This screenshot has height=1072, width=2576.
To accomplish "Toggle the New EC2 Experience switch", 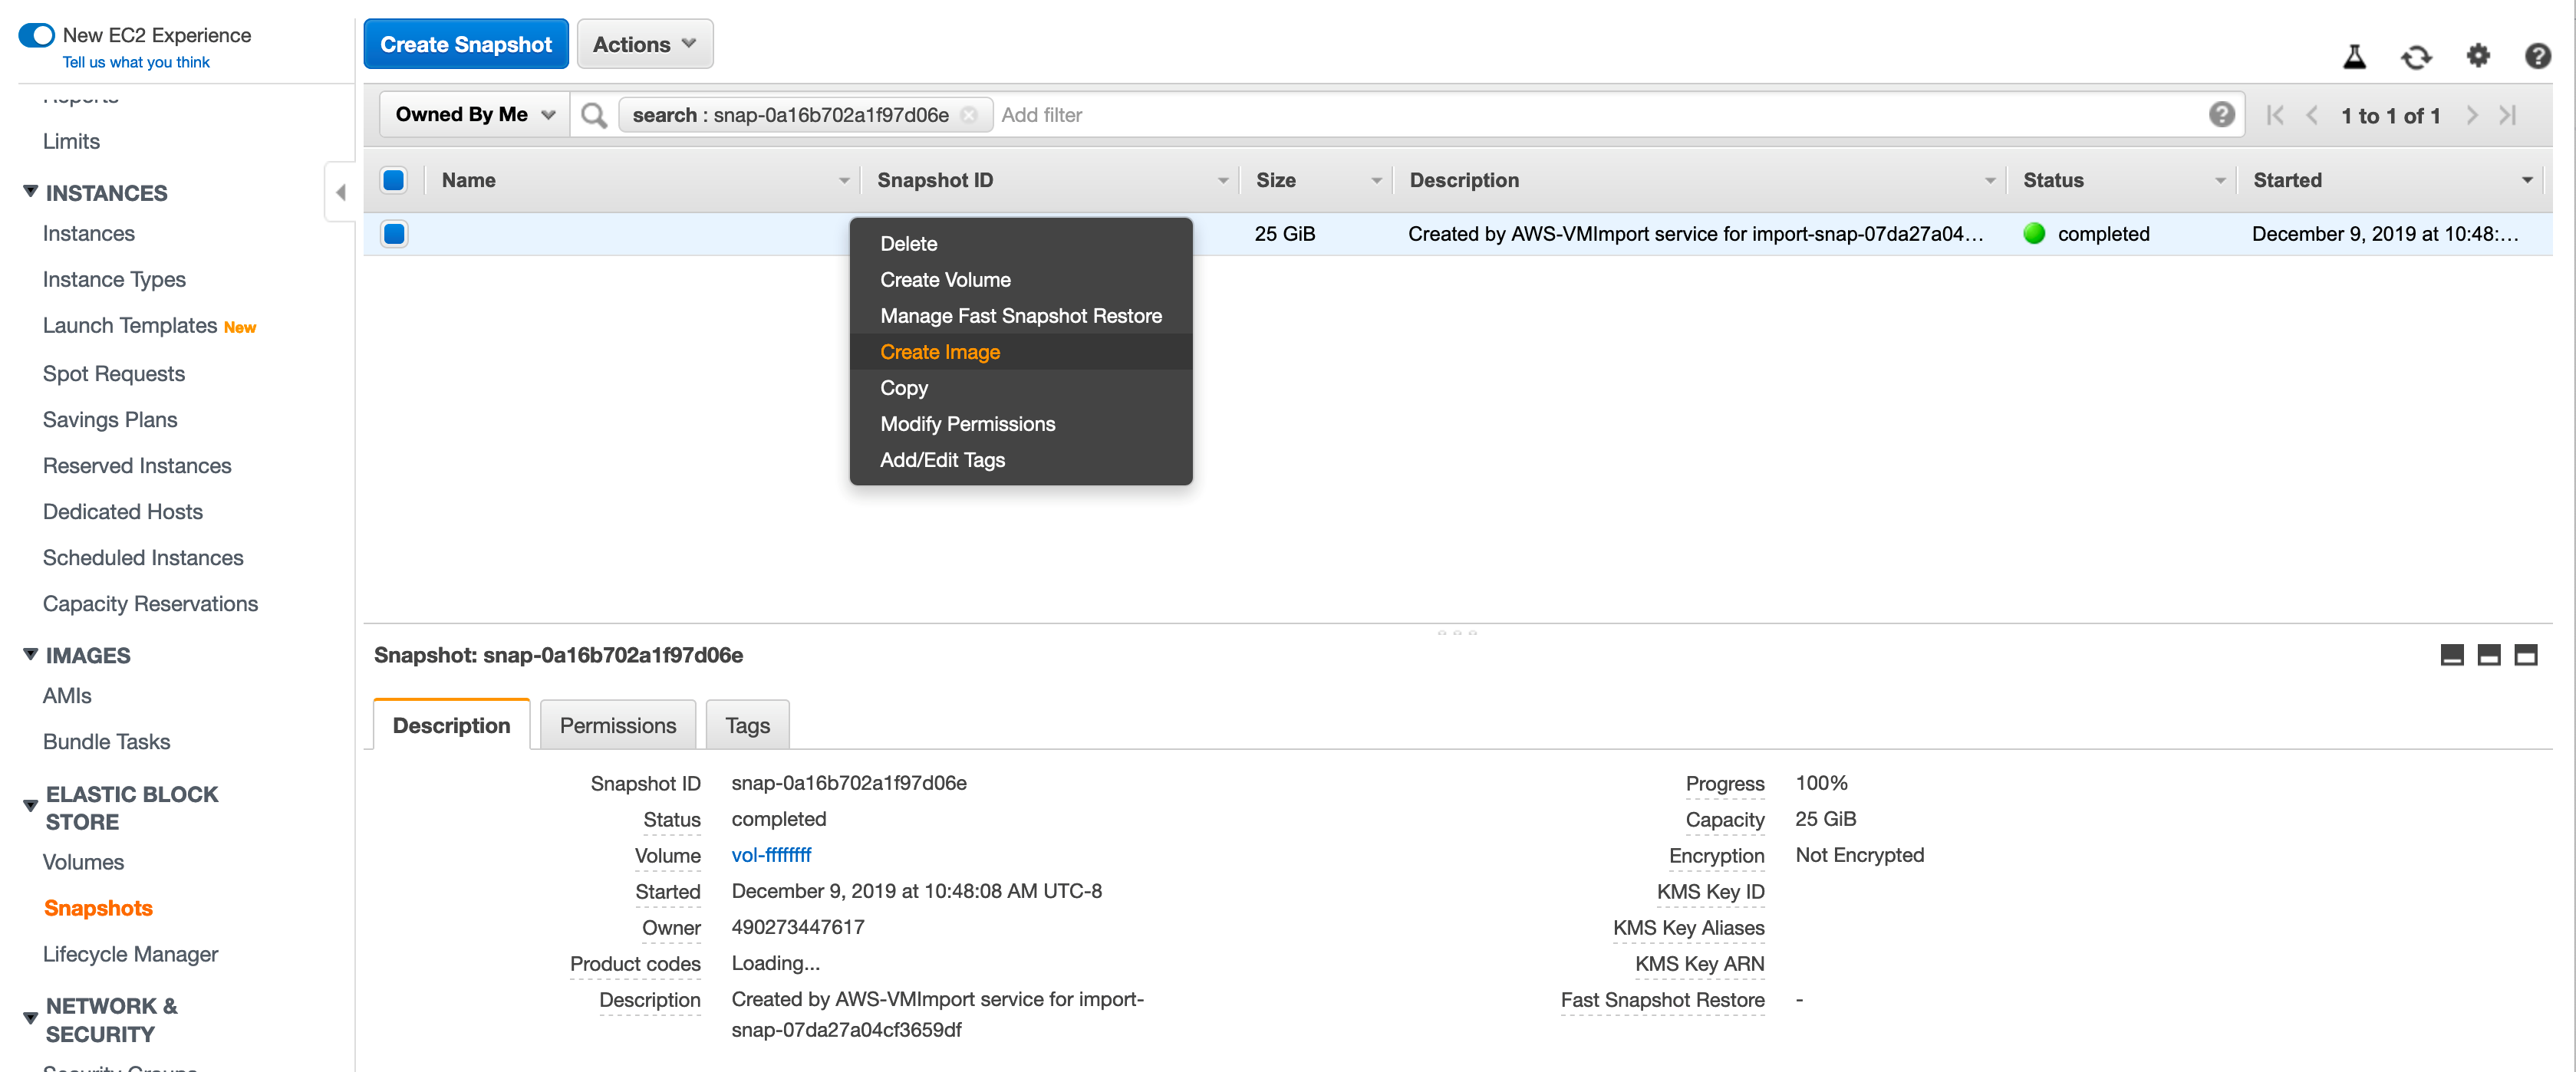I will (x=36, y=35).
